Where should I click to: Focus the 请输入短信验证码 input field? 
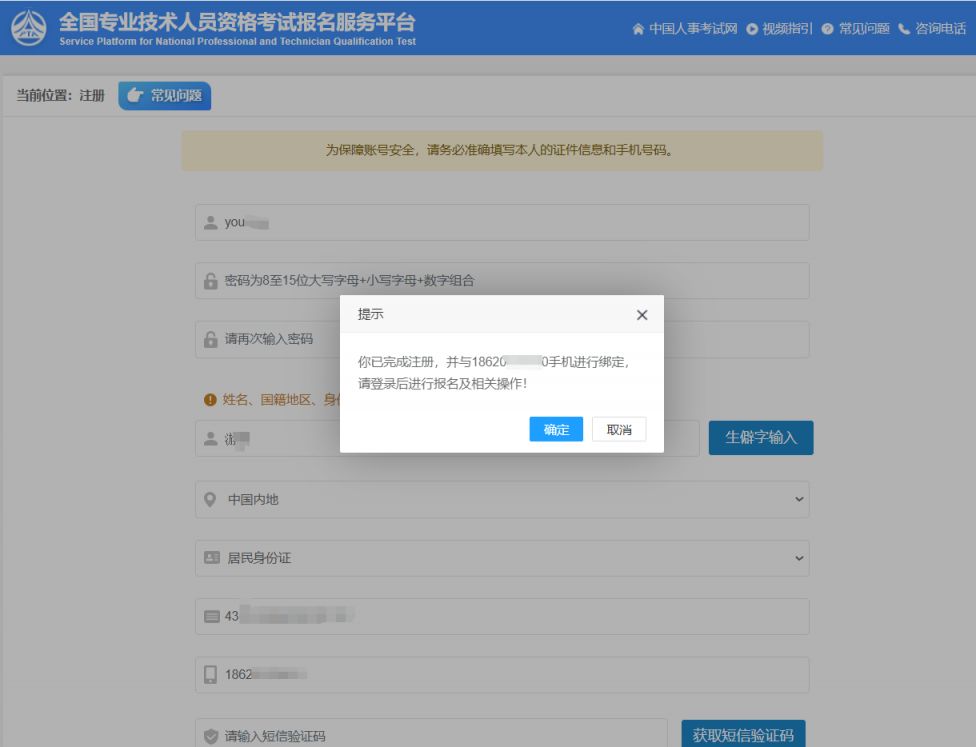(430, 735)
